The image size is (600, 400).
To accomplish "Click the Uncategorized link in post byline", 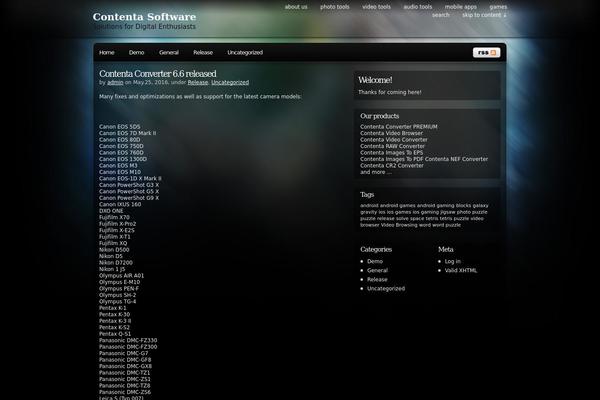I will click(230, 82).
